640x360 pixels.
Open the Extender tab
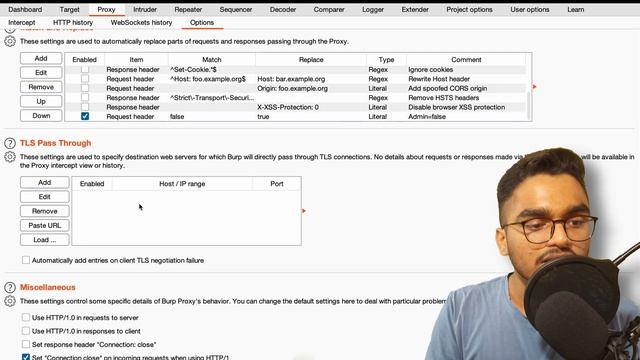click(x=415, y=9)
